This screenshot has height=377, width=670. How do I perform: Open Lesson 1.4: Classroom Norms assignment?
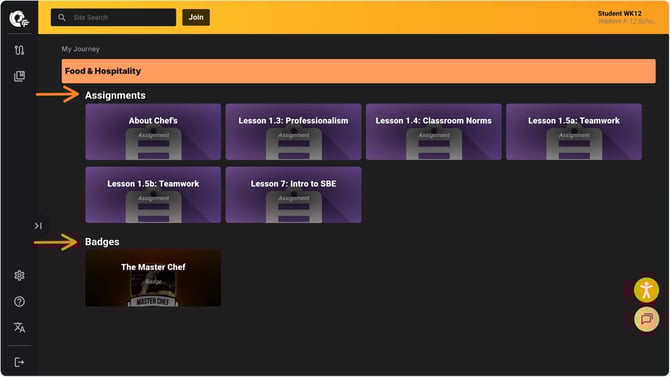pyautogui.click(x=433, y=132)
